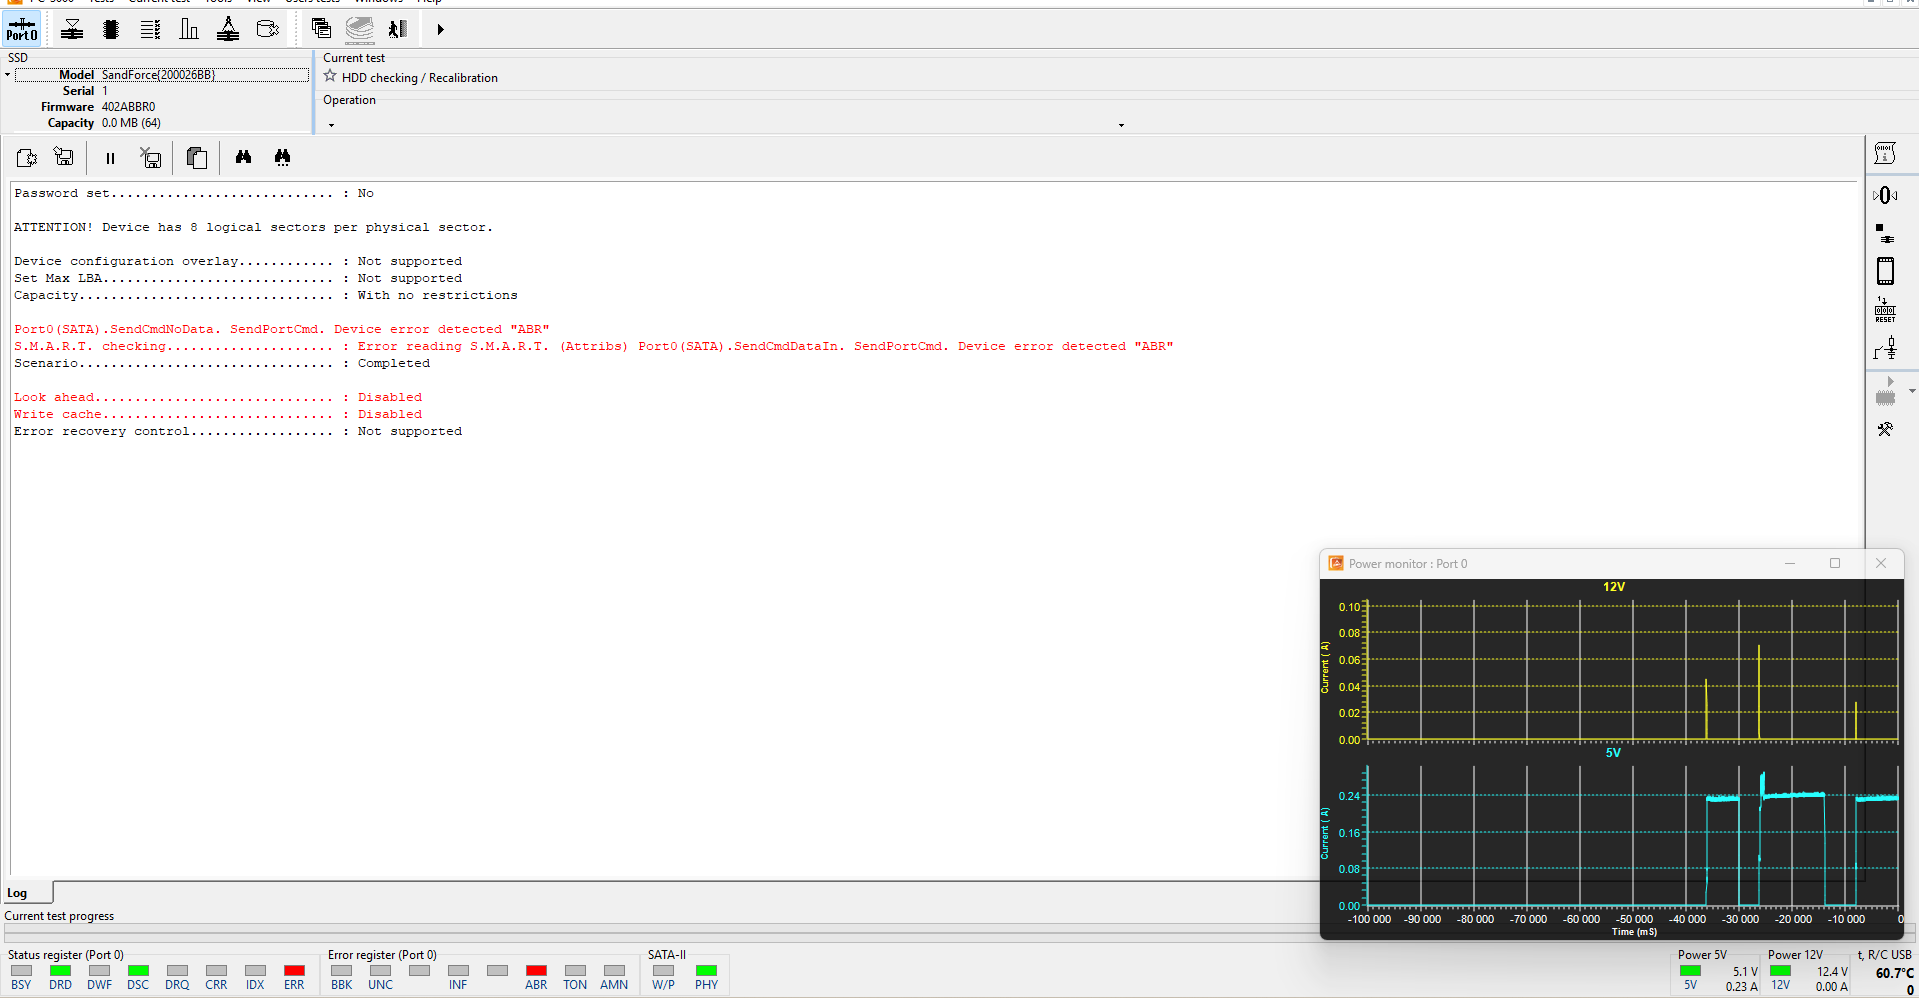Click the 'HDD checking / Recalibration' test label

point(420,78)
